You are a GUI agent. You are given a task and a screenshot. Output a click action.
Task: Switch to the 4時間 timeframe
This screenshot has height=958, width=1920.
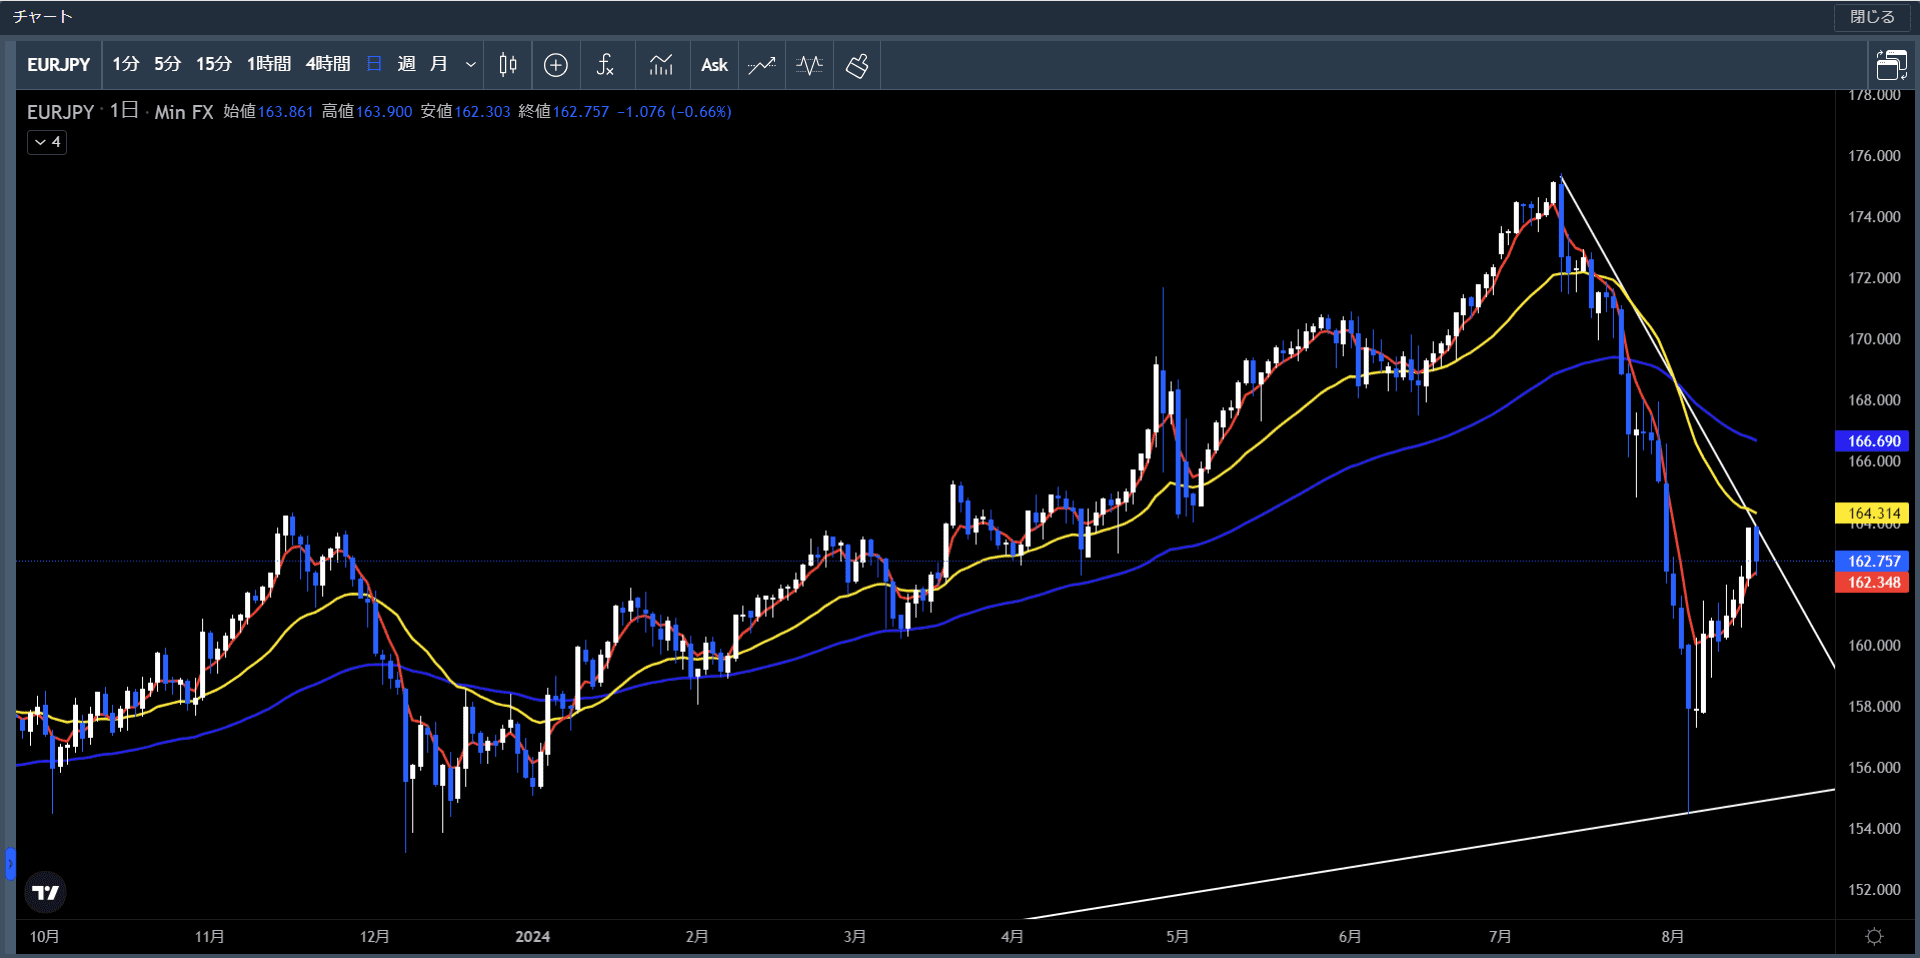328,65
